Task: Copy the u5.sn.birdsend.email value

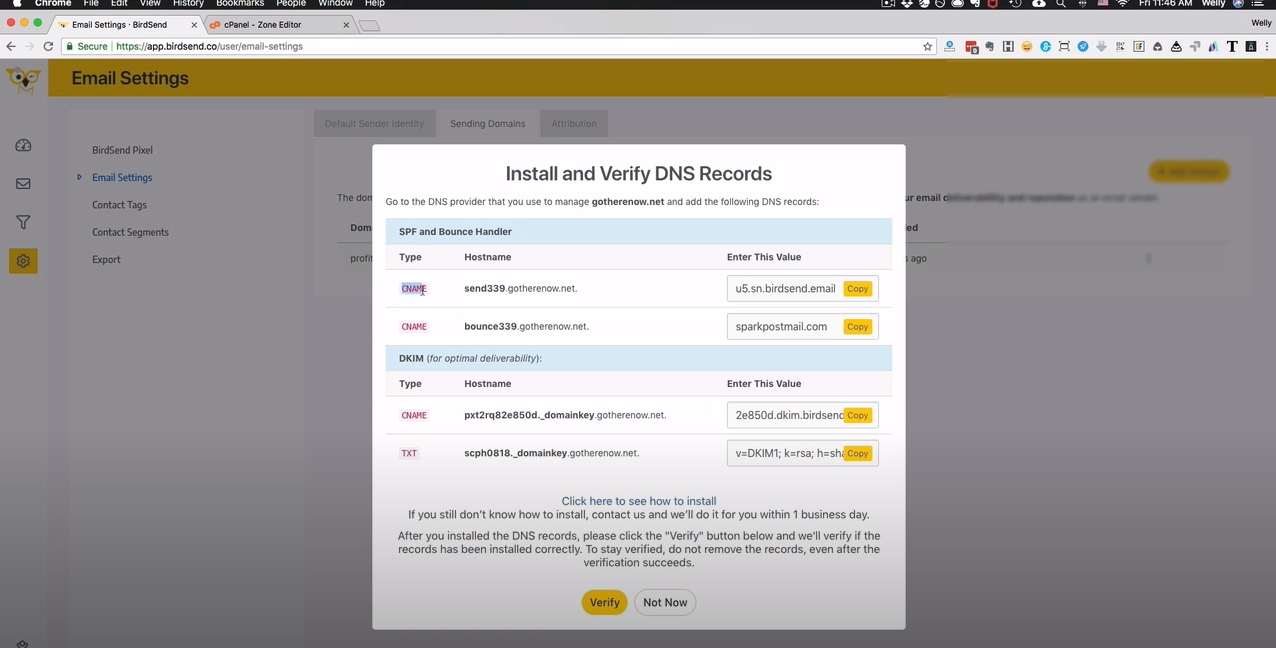Action: 857,289
